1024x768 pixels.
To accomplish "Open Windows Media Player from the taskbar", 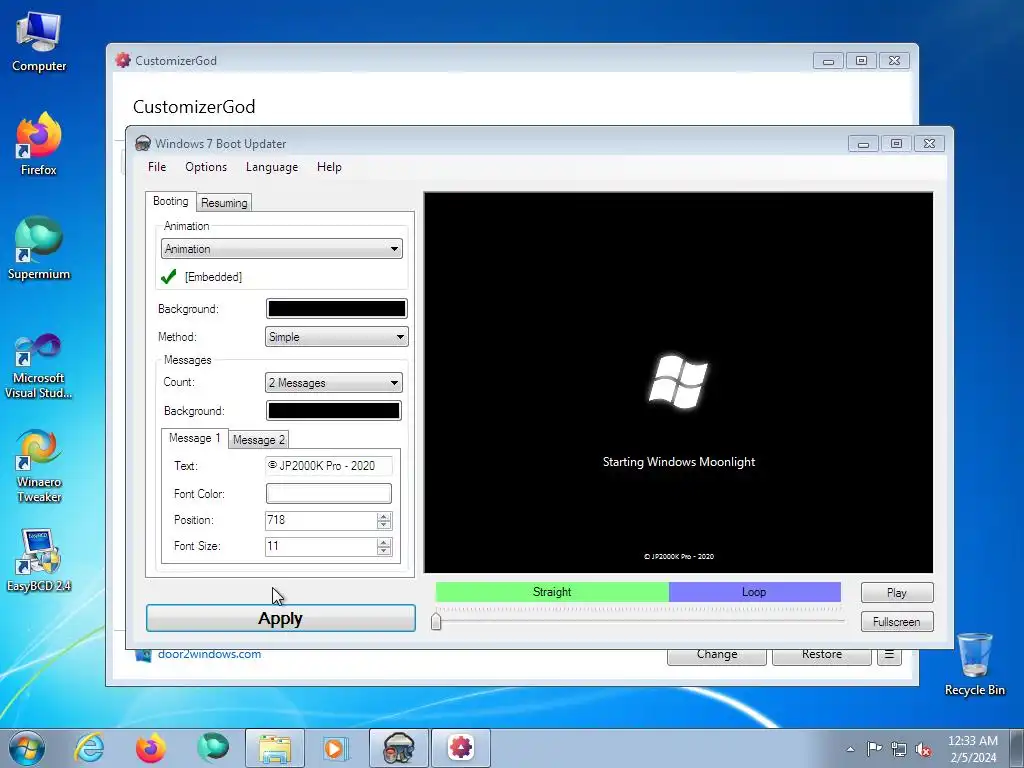I will [x=337, y=748].
